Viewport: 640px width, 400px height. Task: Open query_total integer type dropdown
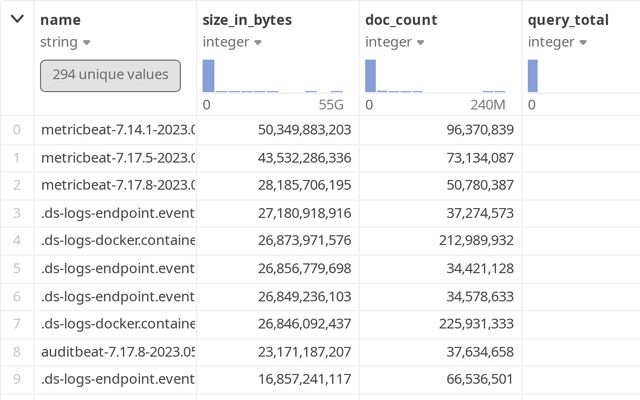(583, 42)
